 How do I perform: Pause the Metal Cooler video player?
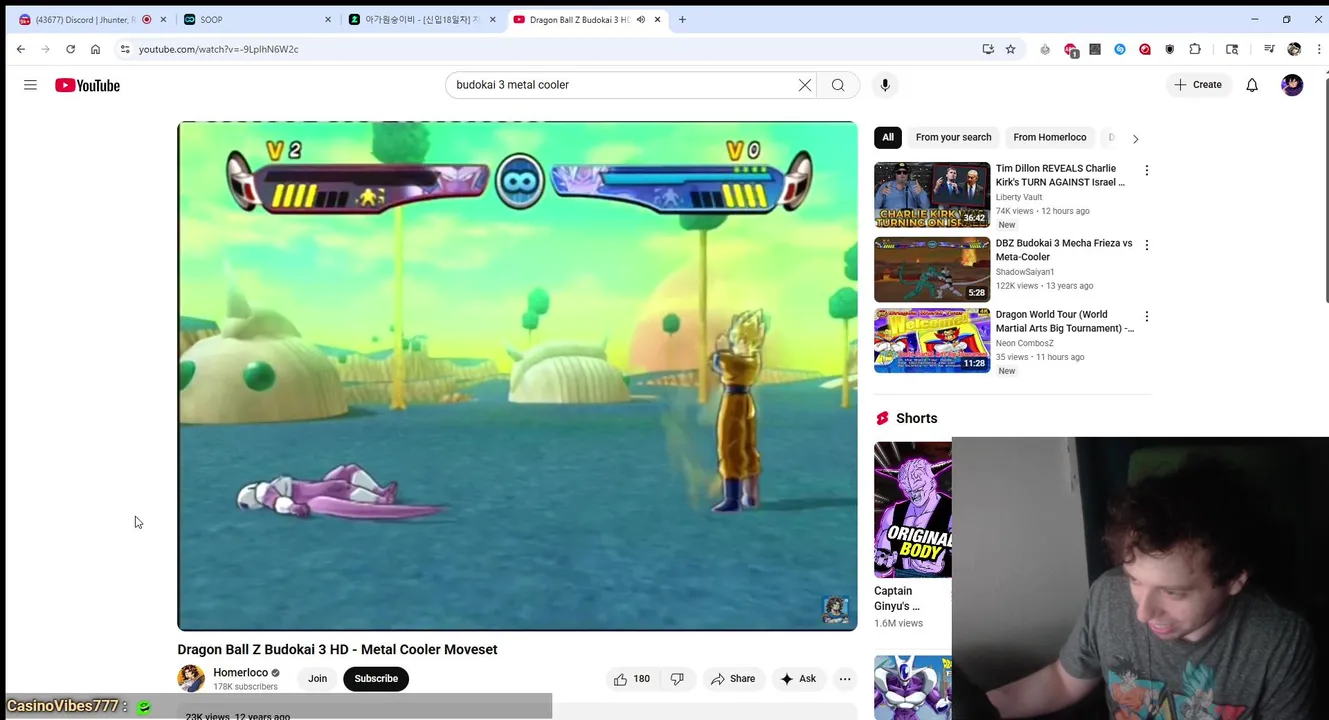pyautogui.click(x=517, y=376)
